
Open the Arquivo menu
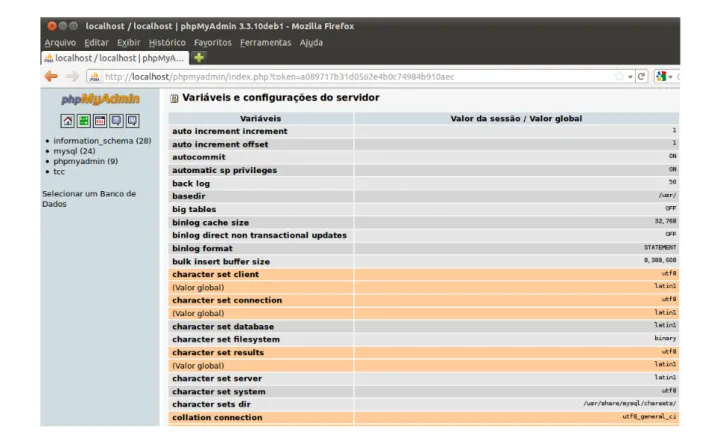pyautogui.click(x=60, y=43)
